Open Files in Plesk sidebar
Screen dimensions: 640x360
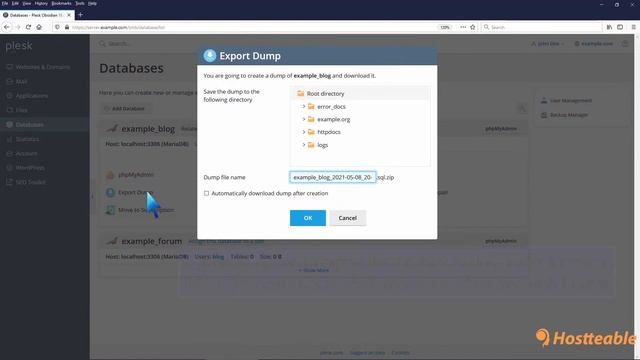pos(21,110)
